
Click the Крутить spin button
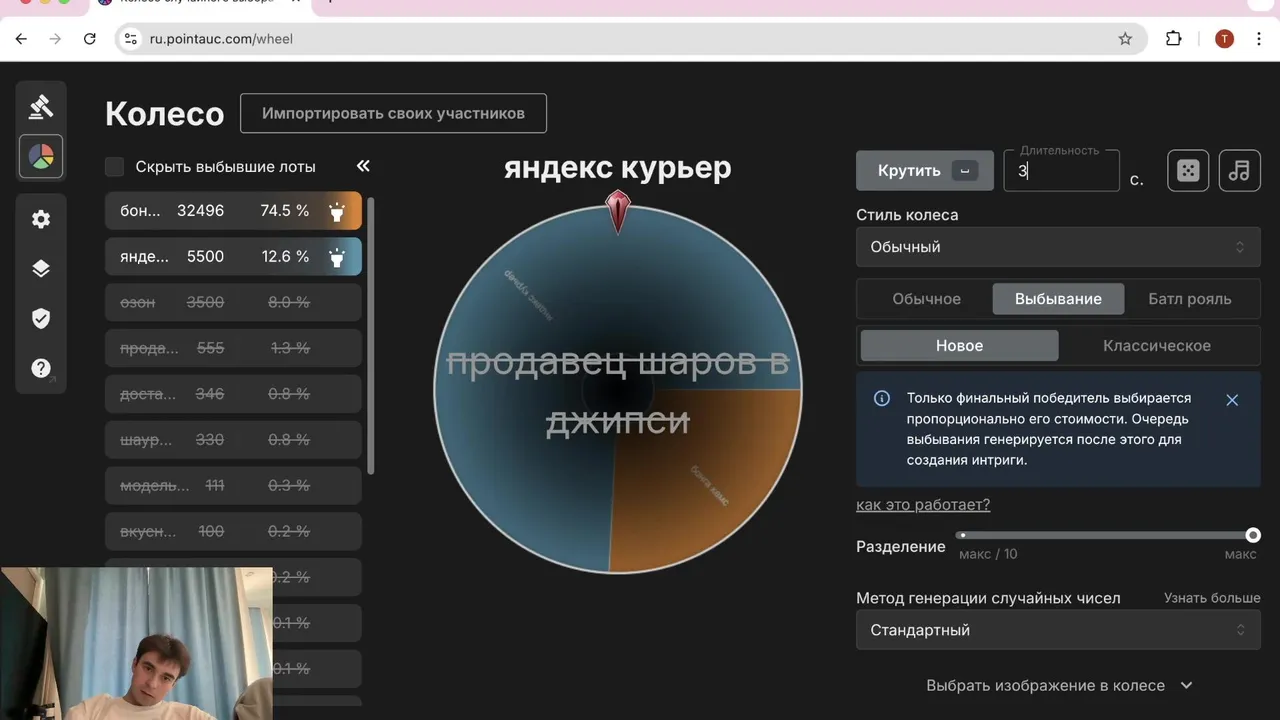point(924,171)
